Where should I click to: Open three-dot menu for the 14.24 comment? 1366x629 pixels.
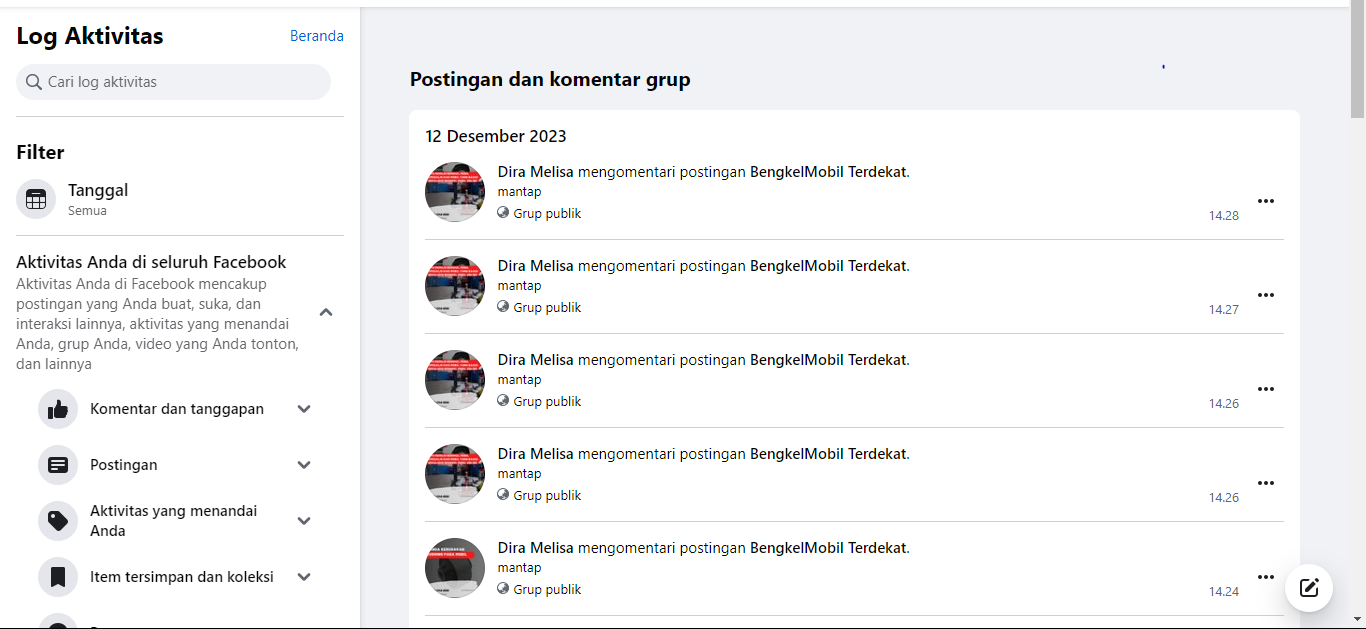point(1266,577)
